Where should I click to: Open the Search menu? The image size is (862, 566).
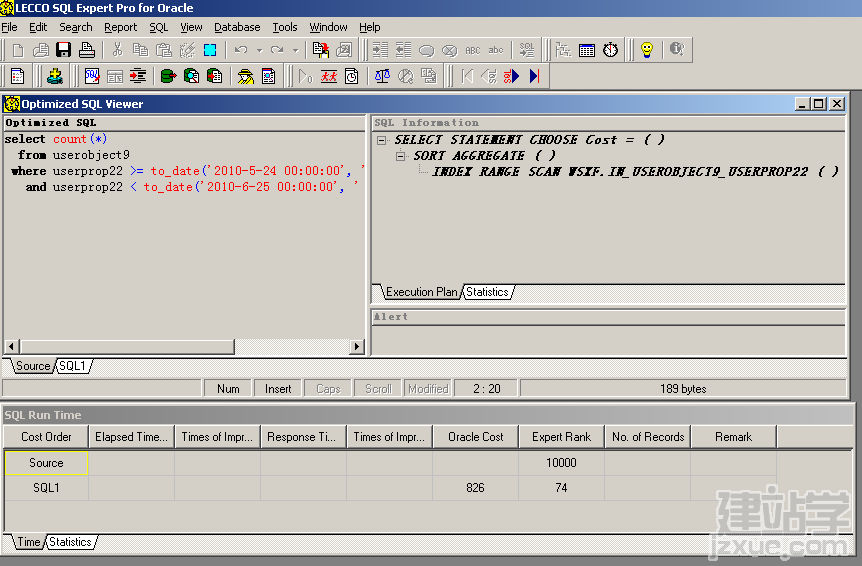(76, 27)
